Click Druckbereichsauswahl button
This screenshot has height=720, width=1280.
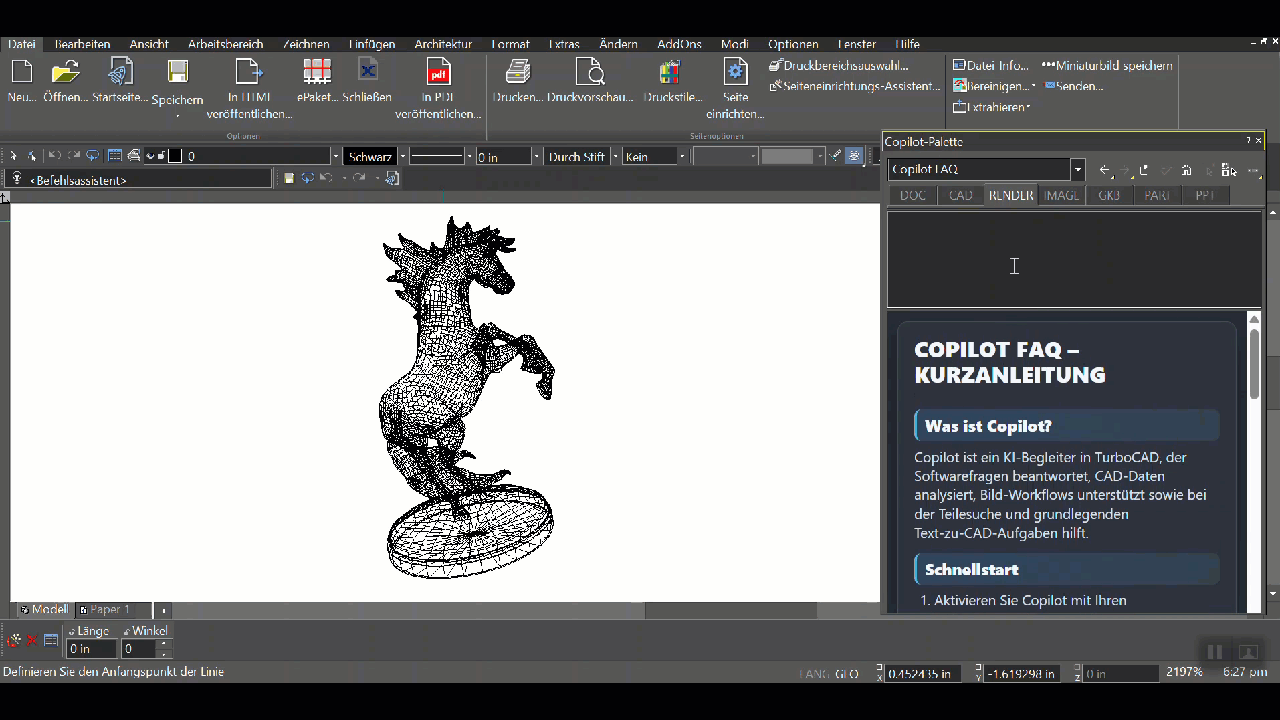(x=838, y=65)
